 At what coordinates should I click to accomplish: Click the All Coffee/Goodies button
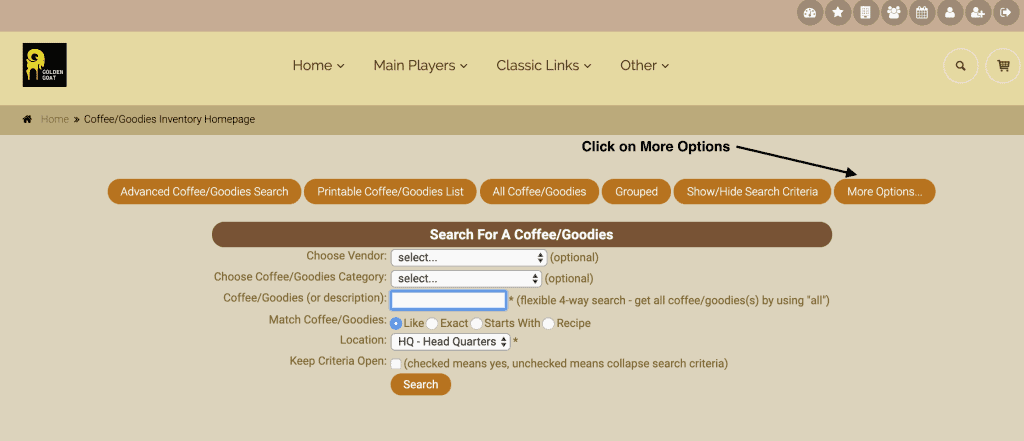(539, 191)
